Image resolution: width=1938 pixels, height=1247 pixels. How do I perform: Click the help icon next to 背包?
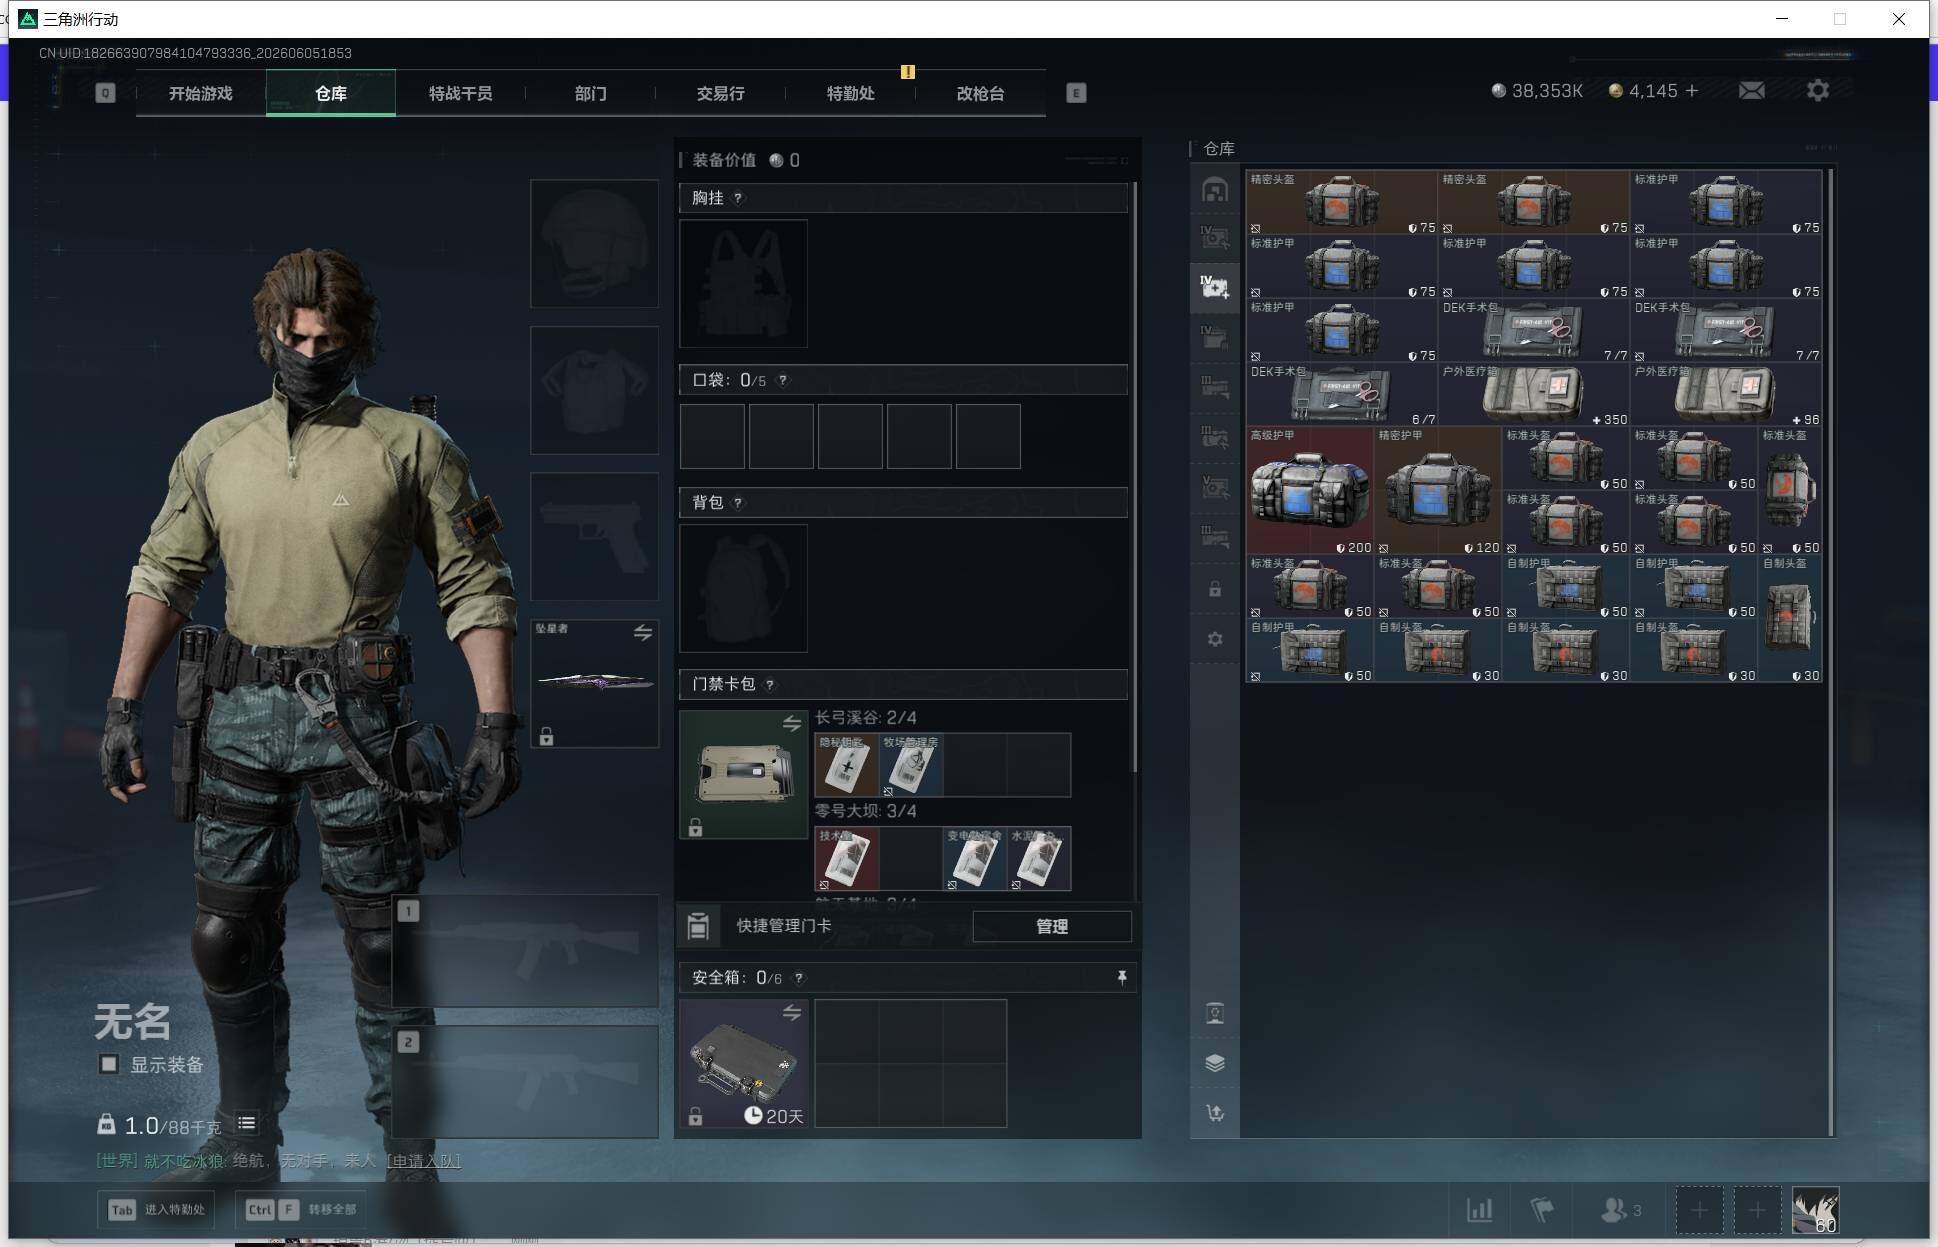[738, 502]
